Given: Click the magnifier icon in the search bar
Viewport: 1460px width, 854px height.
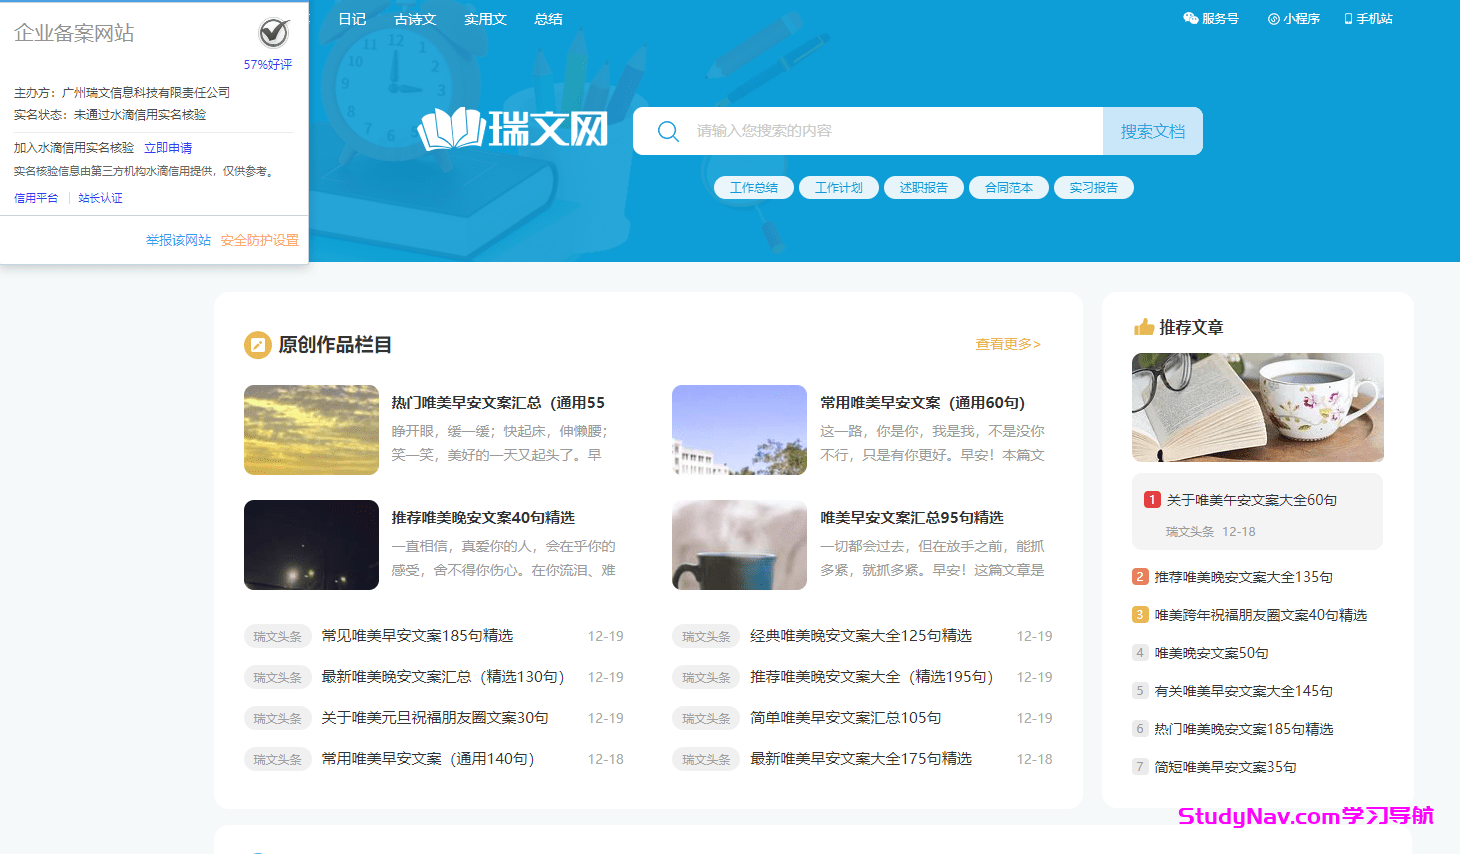Looking at the screenshot, I should (x=667, y=130).
